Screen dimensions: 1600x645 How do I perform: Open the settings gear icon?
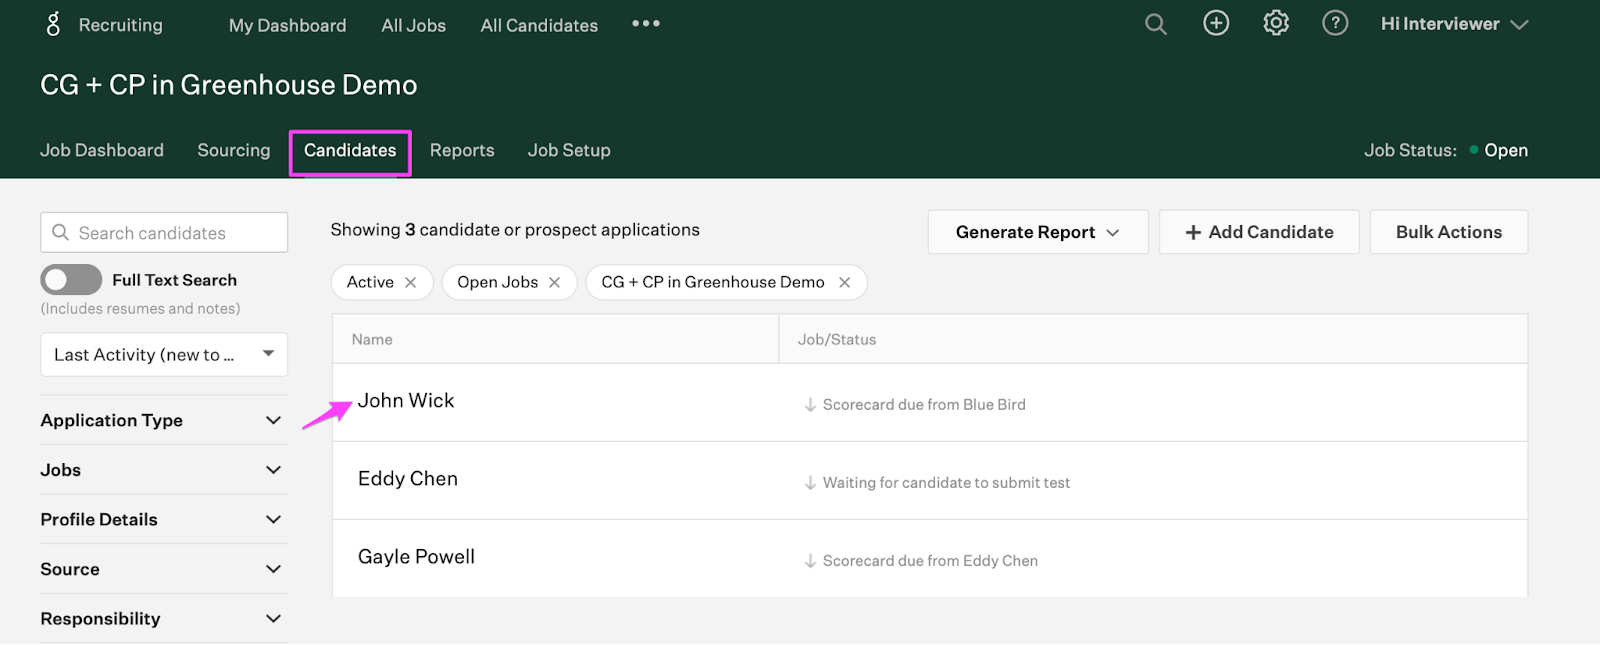(x=1276, y=23)
